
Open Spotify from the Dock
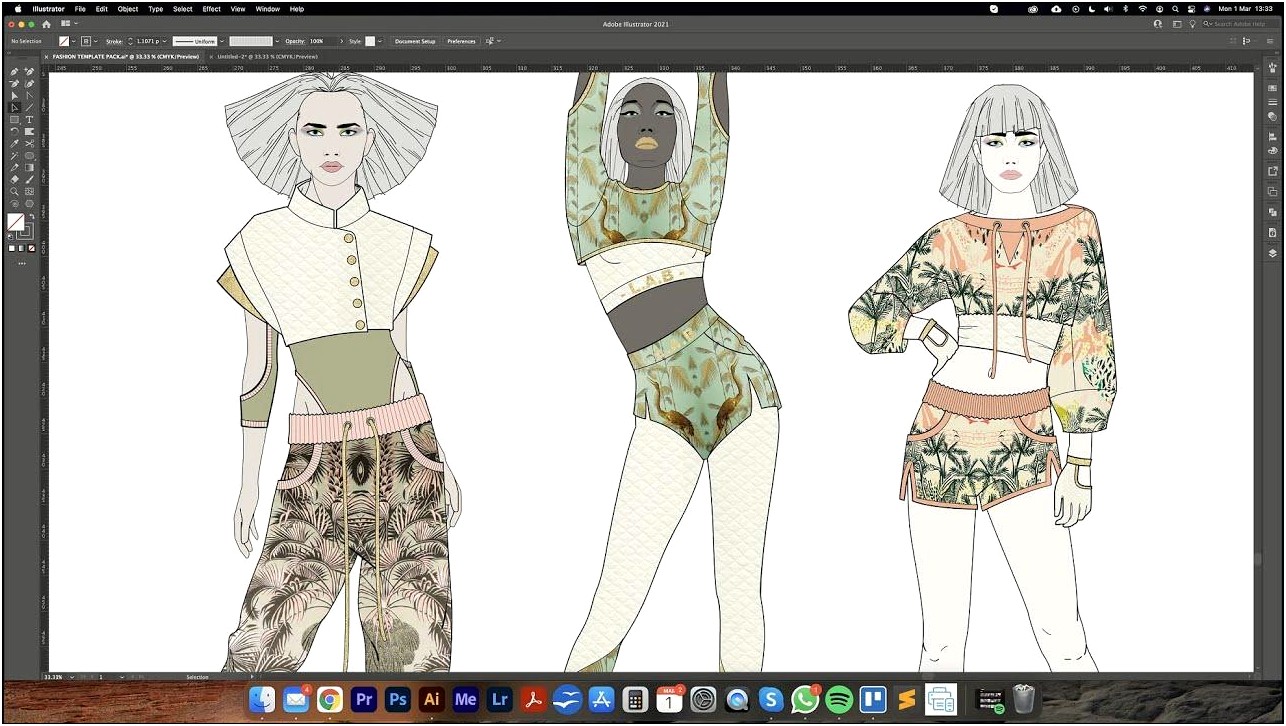pos(839,700)
